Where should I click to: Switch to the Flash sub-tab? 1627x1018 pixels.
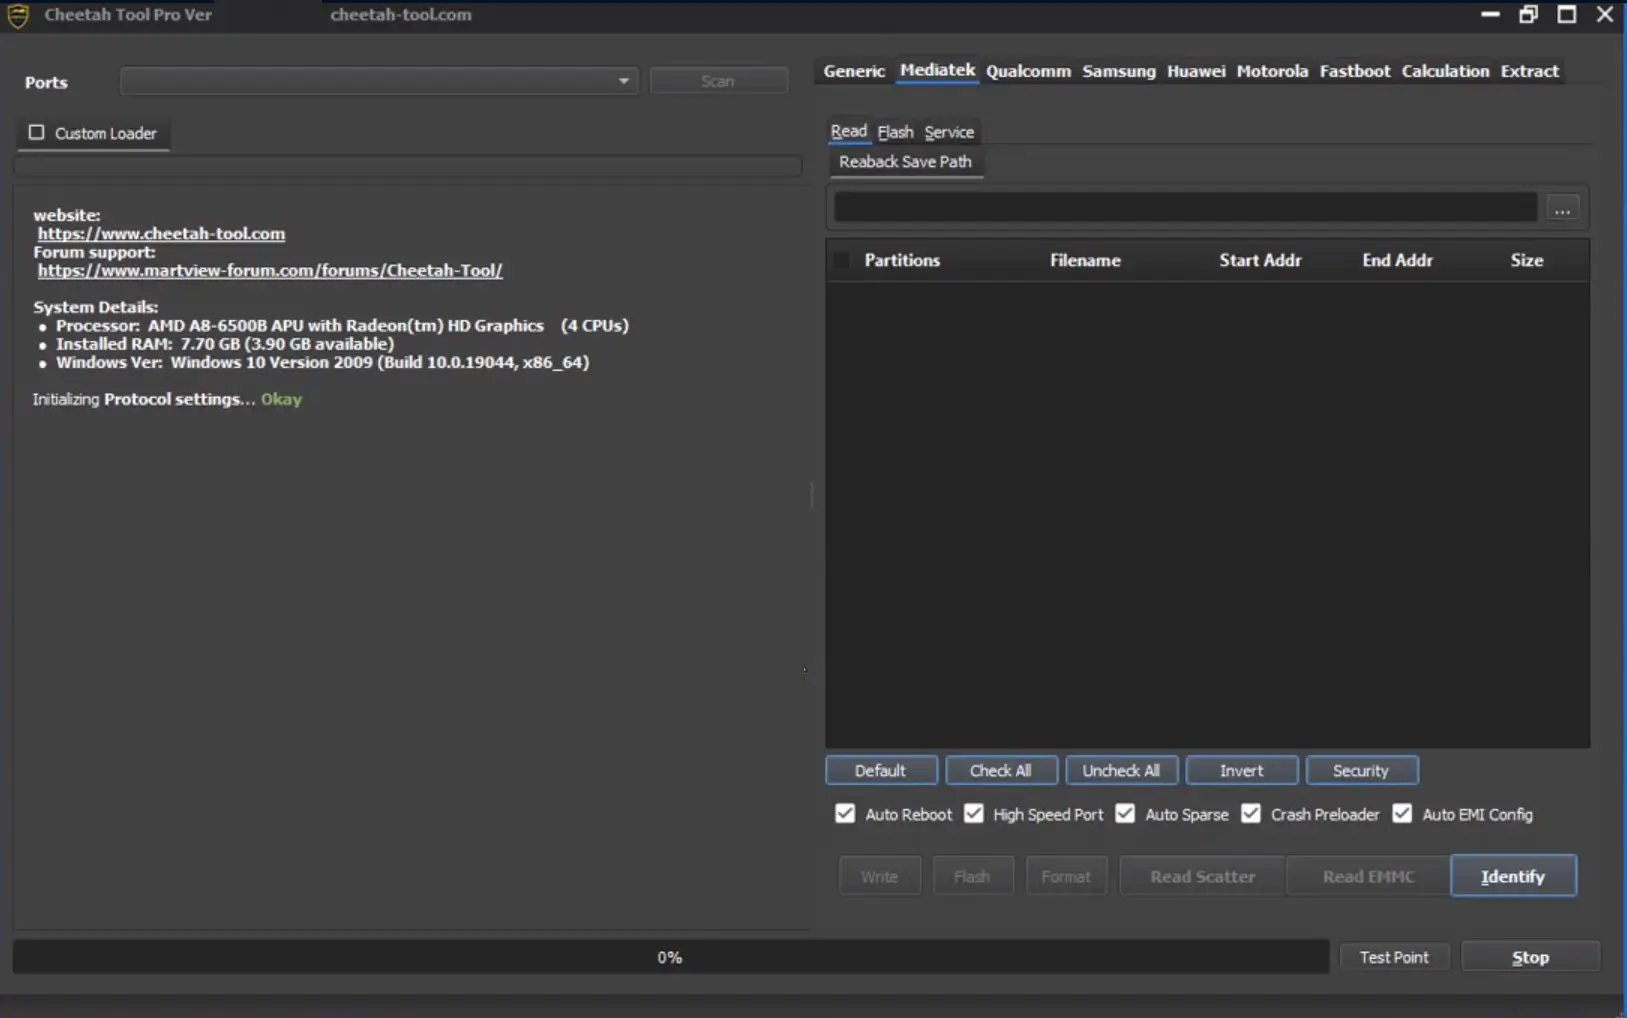[895, 132]
